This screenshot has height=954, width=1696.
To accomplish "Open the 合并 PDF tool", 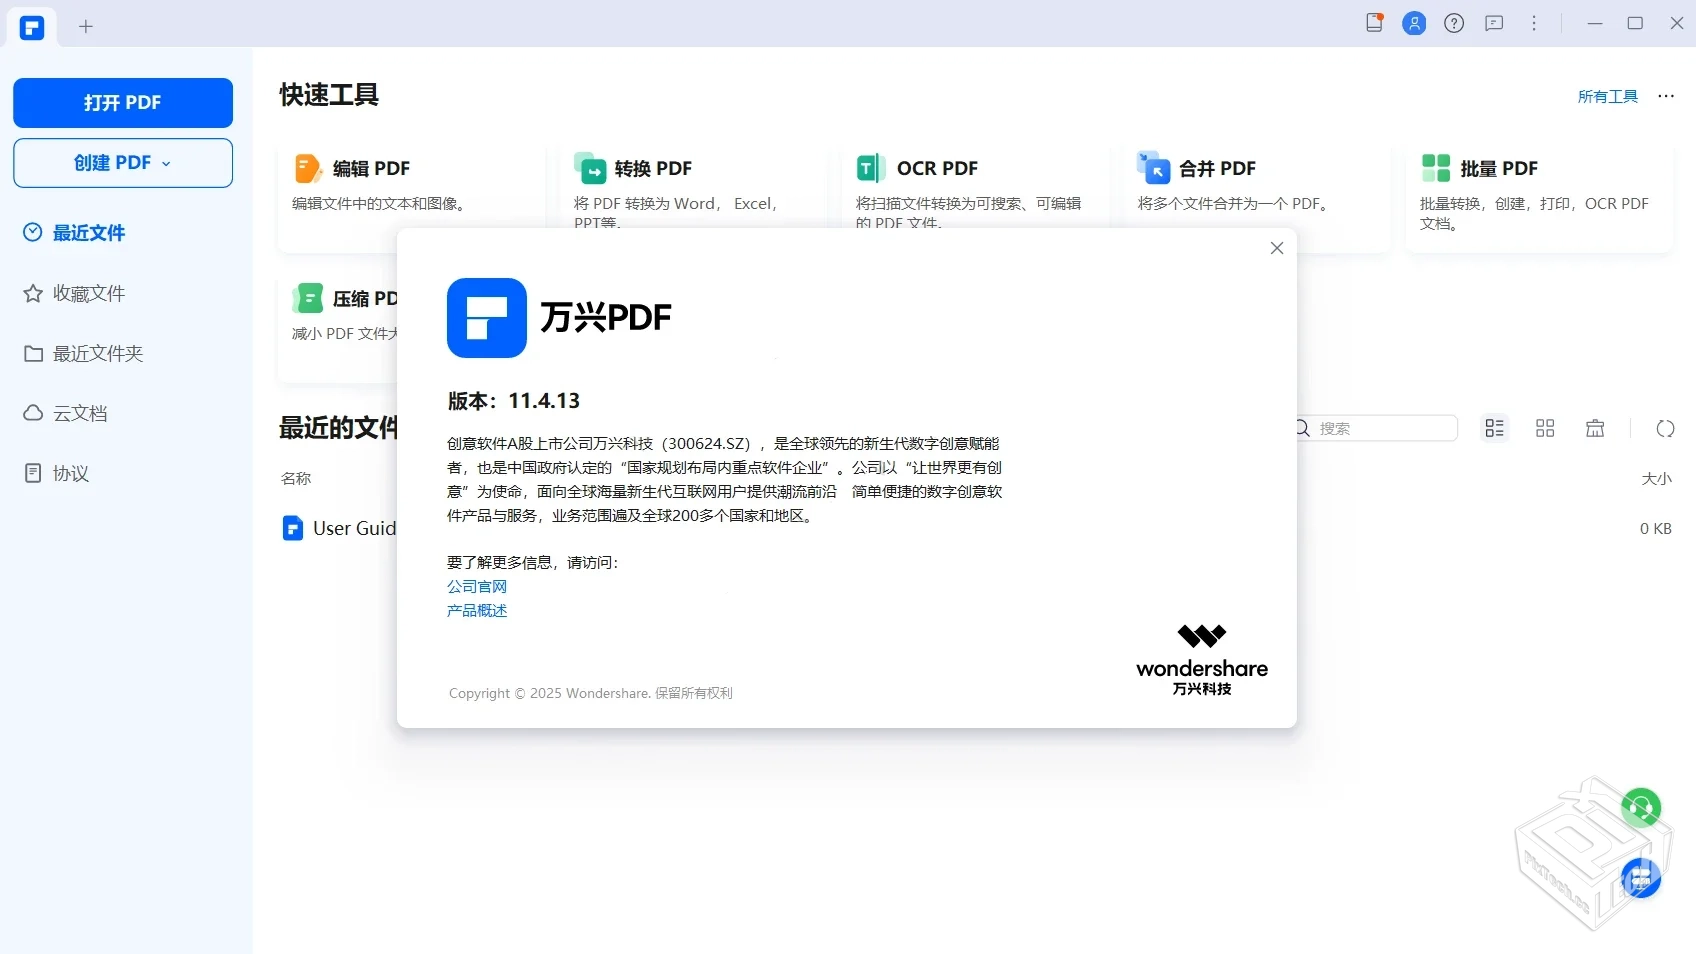I will click(x=1215, y=168).
